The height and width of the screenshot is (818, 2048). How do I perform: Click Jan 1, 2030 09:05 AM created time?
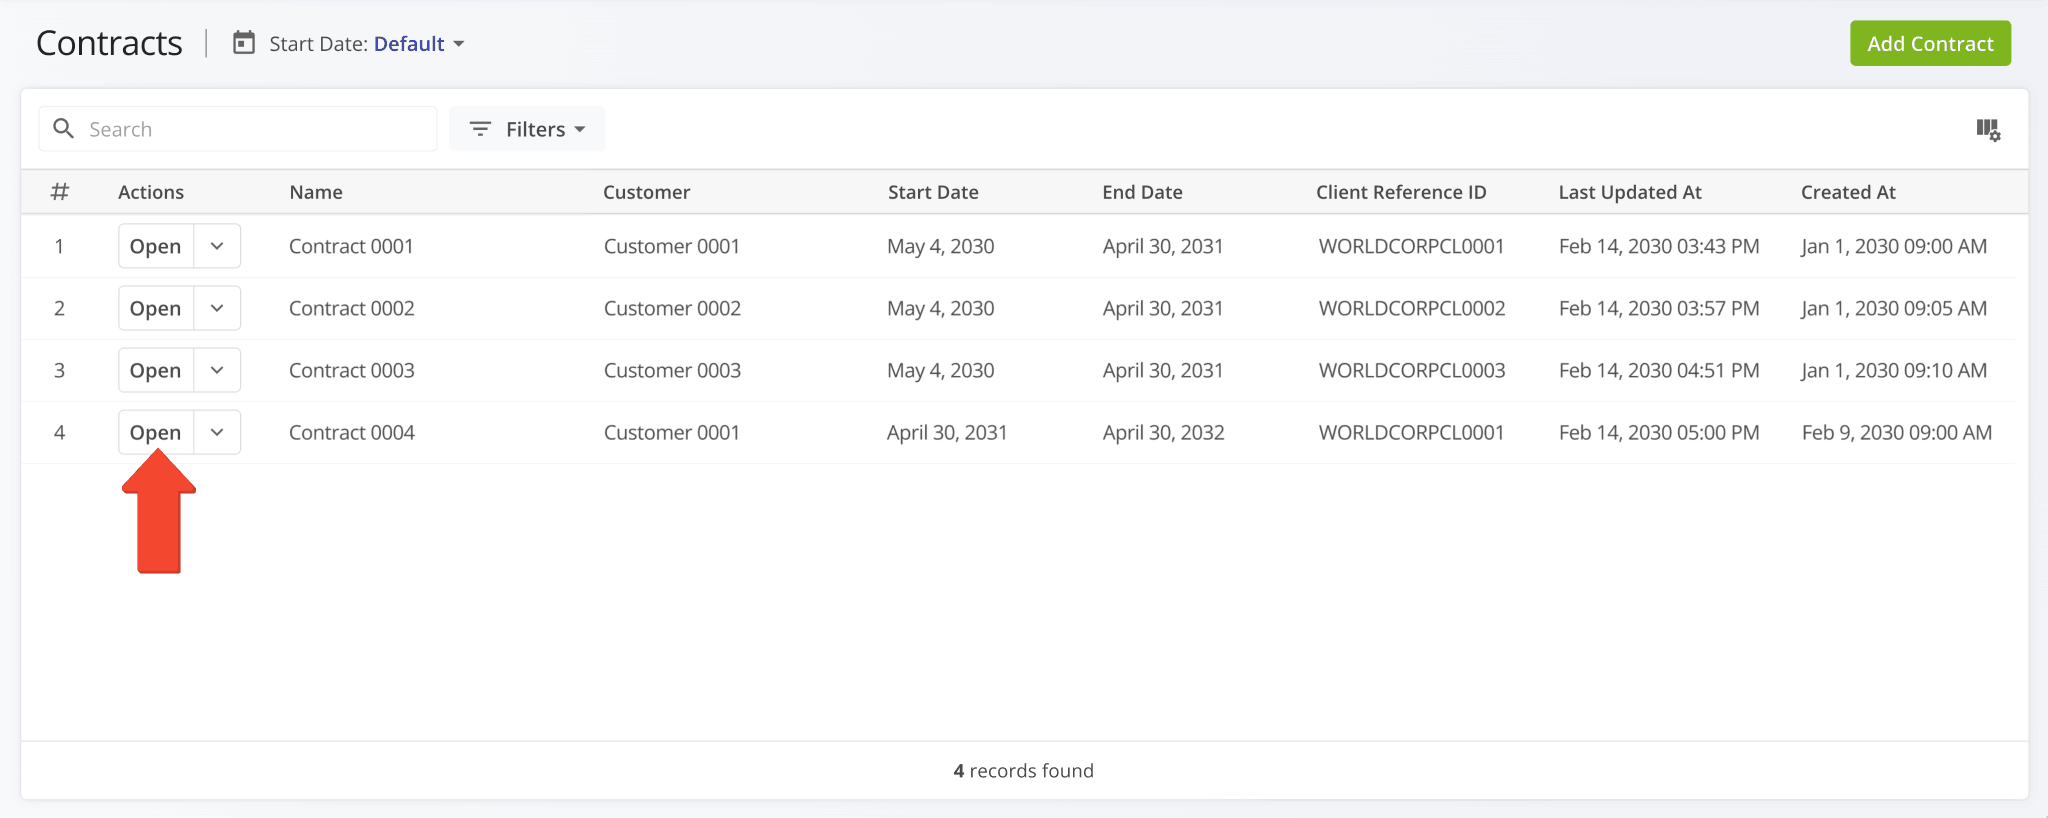click(x=1894, y=308)
